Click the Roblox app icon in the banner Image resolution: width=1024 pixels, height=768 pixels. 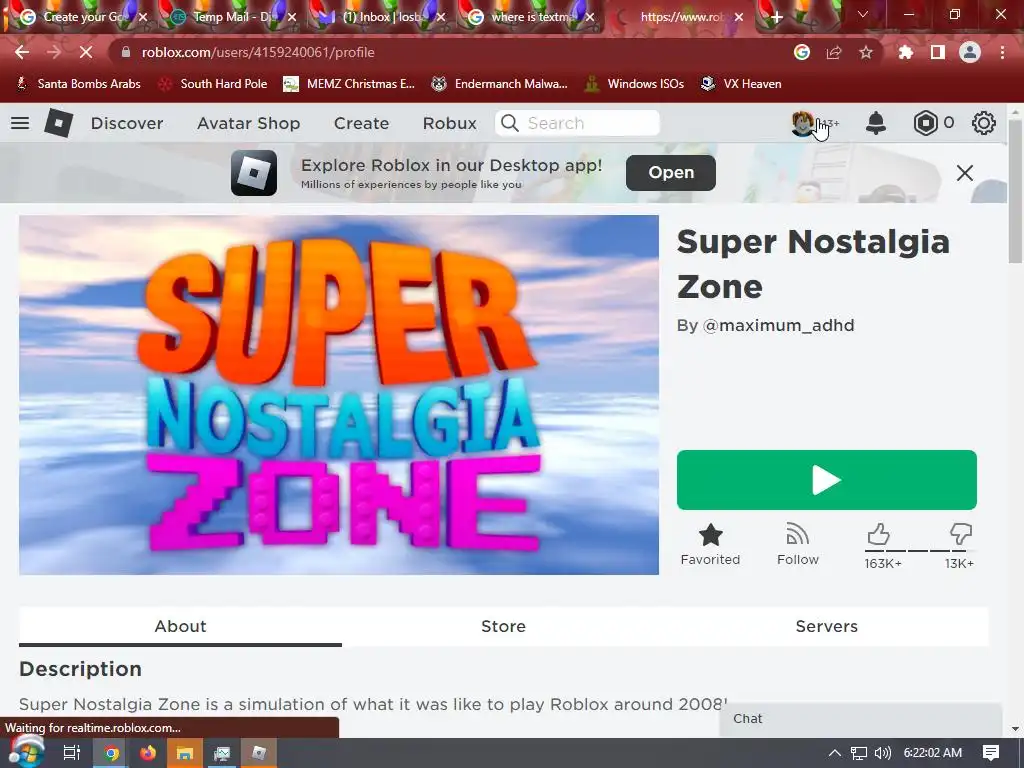(253, 172)
